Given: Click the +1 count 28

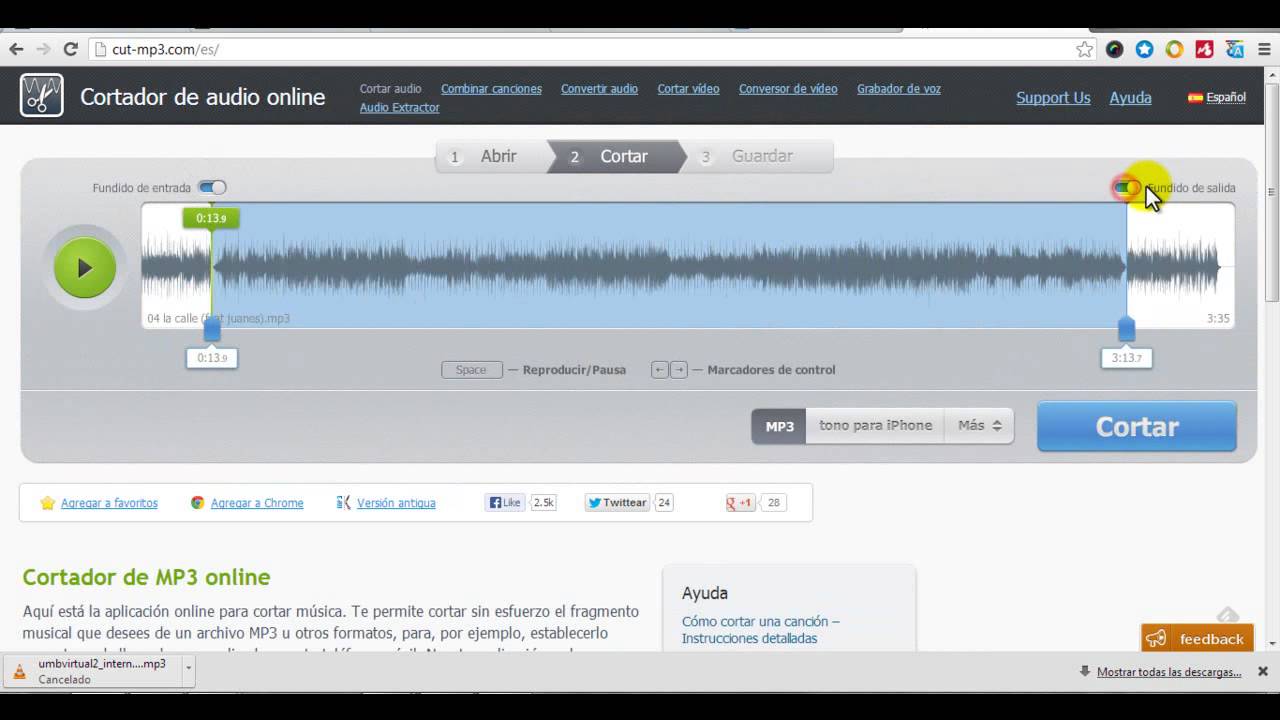Looking at the screenshot, I should (x=774, y=503).
